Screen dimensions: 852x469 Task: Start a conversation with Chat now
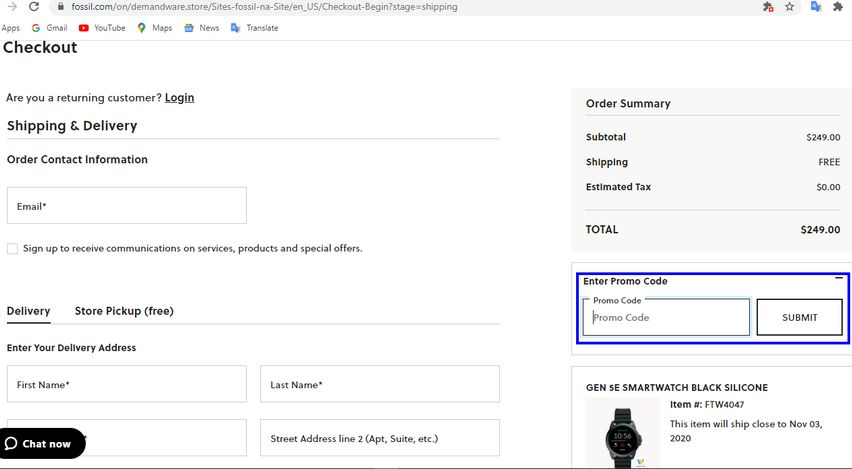[x=42, y=443]
